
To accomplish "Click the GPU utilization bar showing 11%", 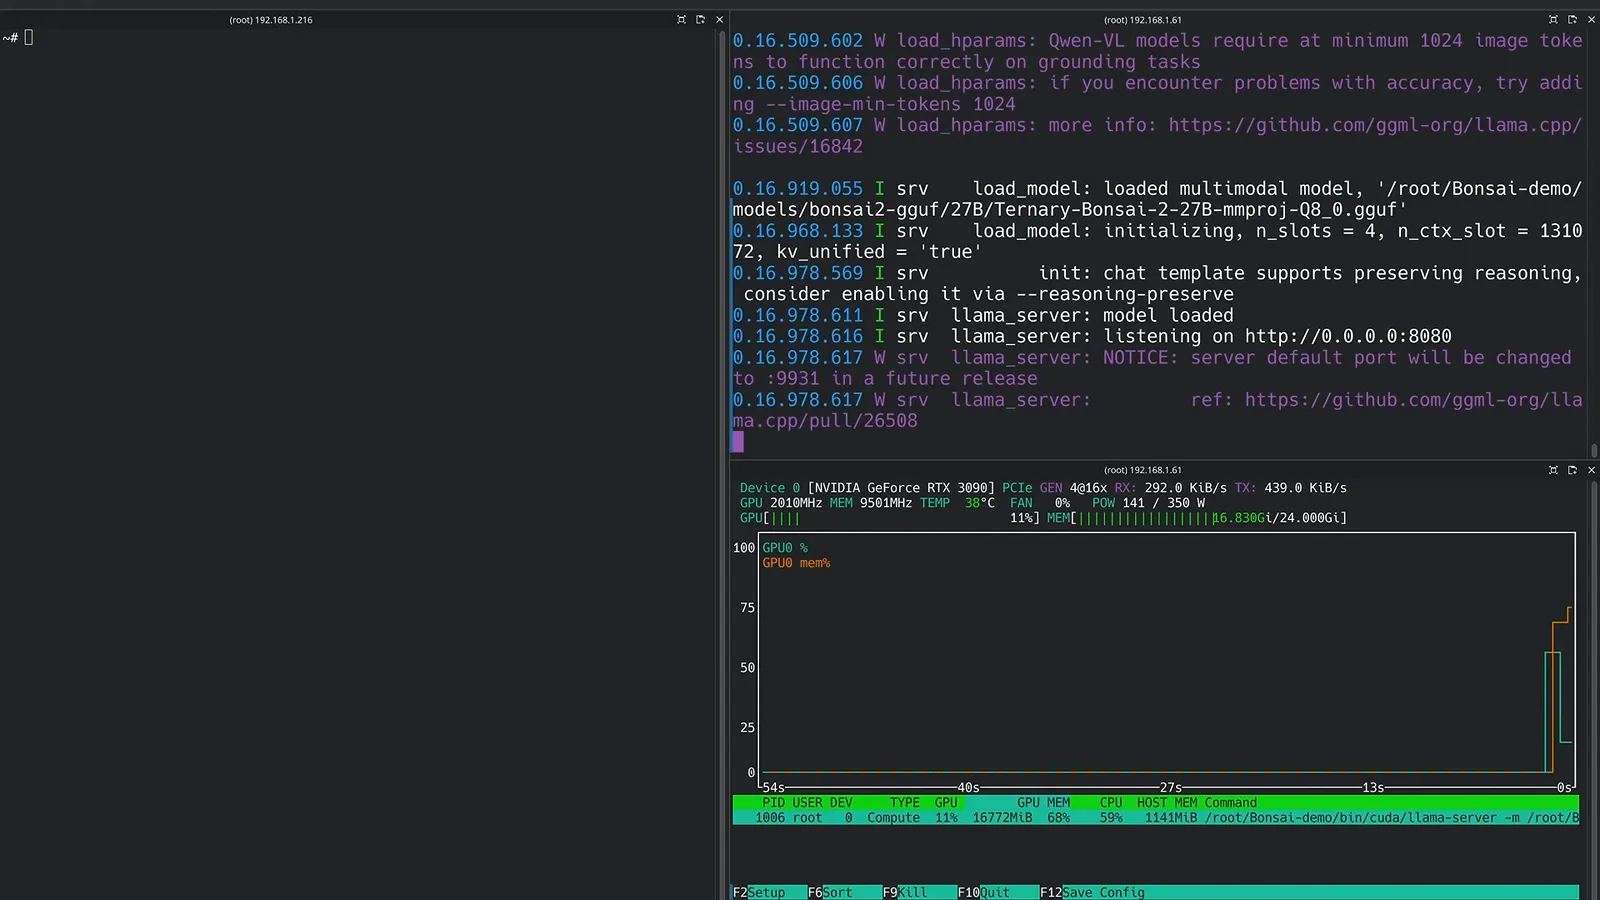I will click(890, 518).
